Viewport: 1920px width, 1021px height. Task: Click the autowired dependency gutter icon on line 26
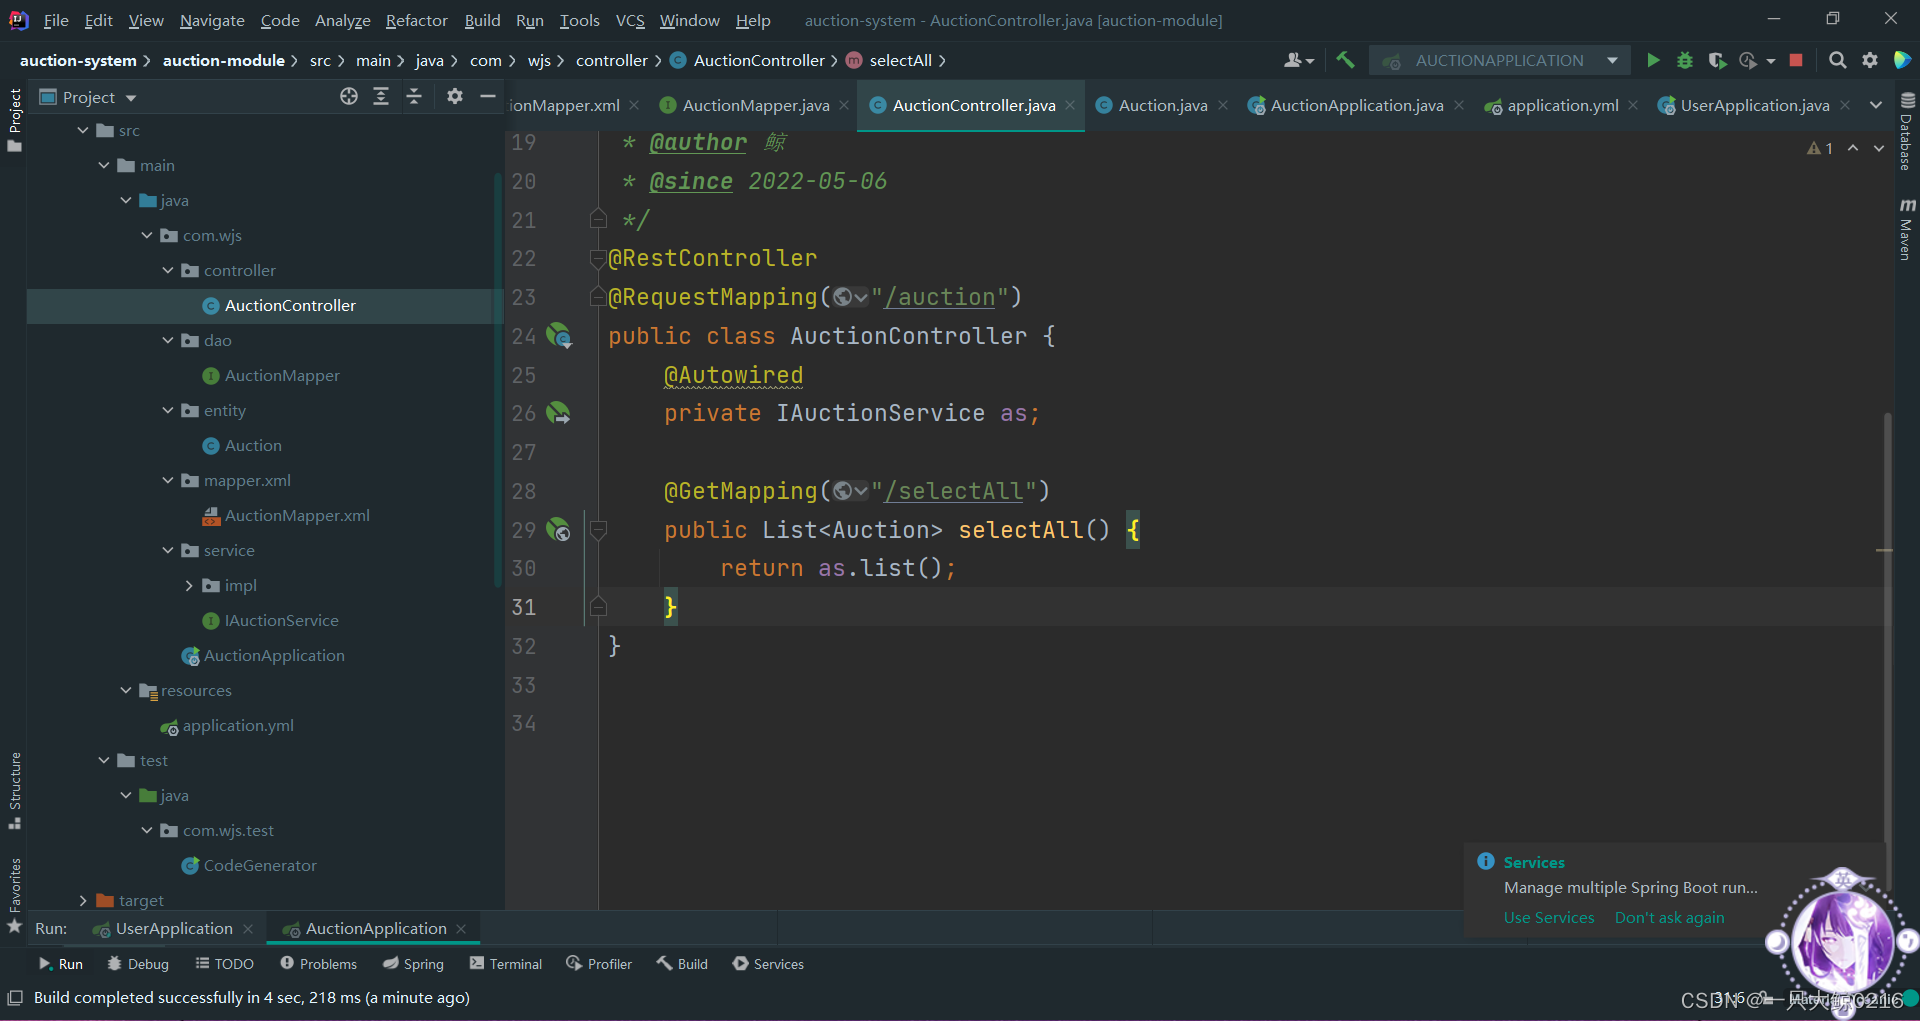[559, 413]
